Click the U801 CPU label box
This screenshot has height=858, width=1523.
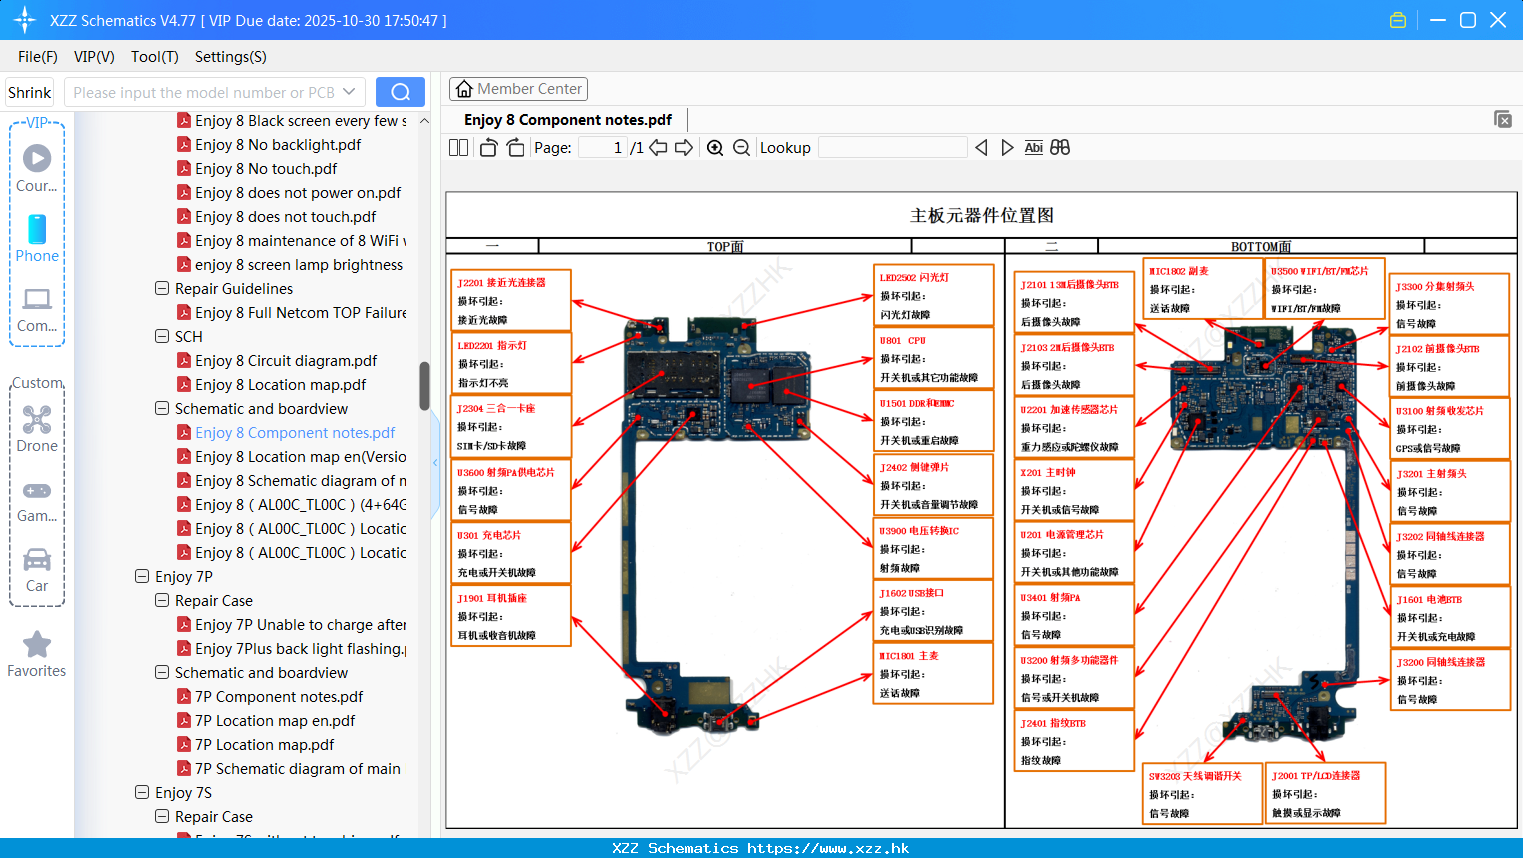click(933, 358)
